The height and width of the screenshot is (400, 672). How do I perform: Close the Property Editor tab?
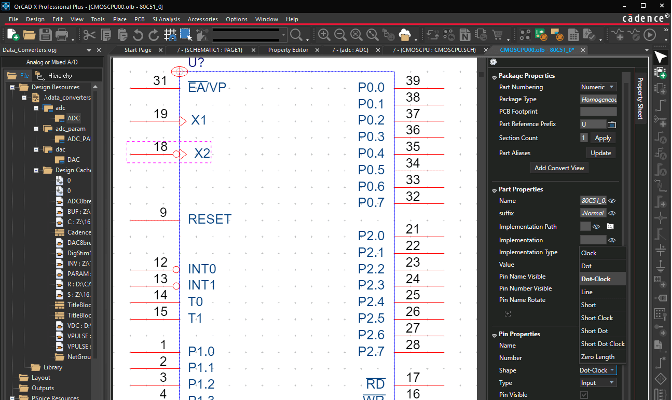click(317, 50)
